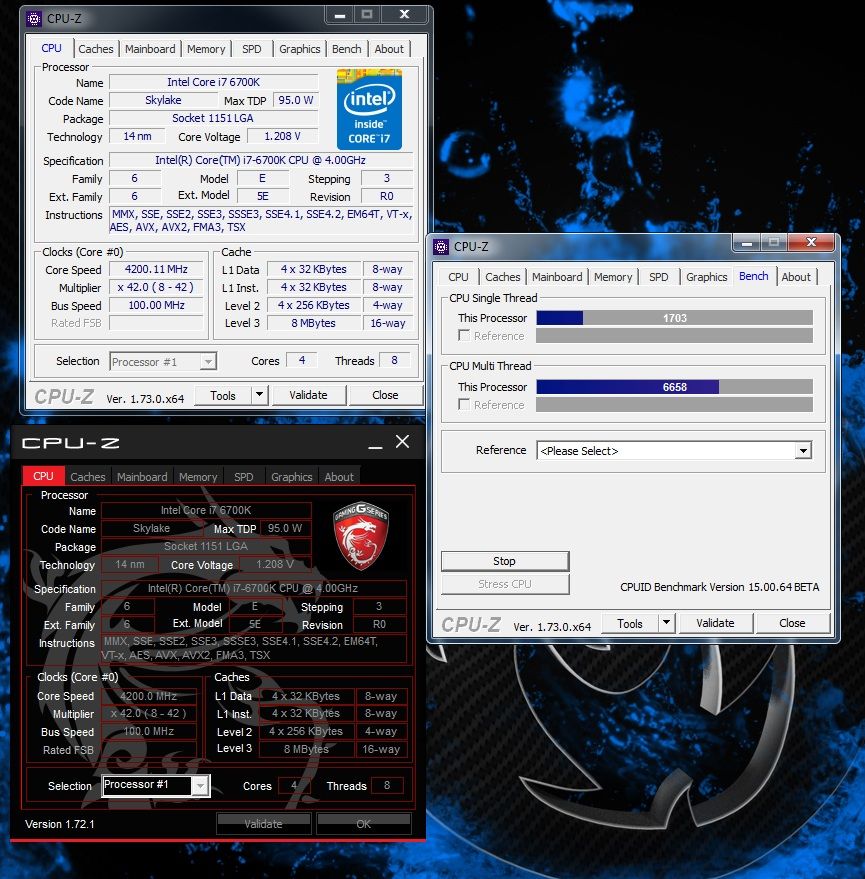Click Core Speed value 4200.11 MHz
Image resolution: width=865 pixels, height=879 pixels.
click(x=156, y=269)
